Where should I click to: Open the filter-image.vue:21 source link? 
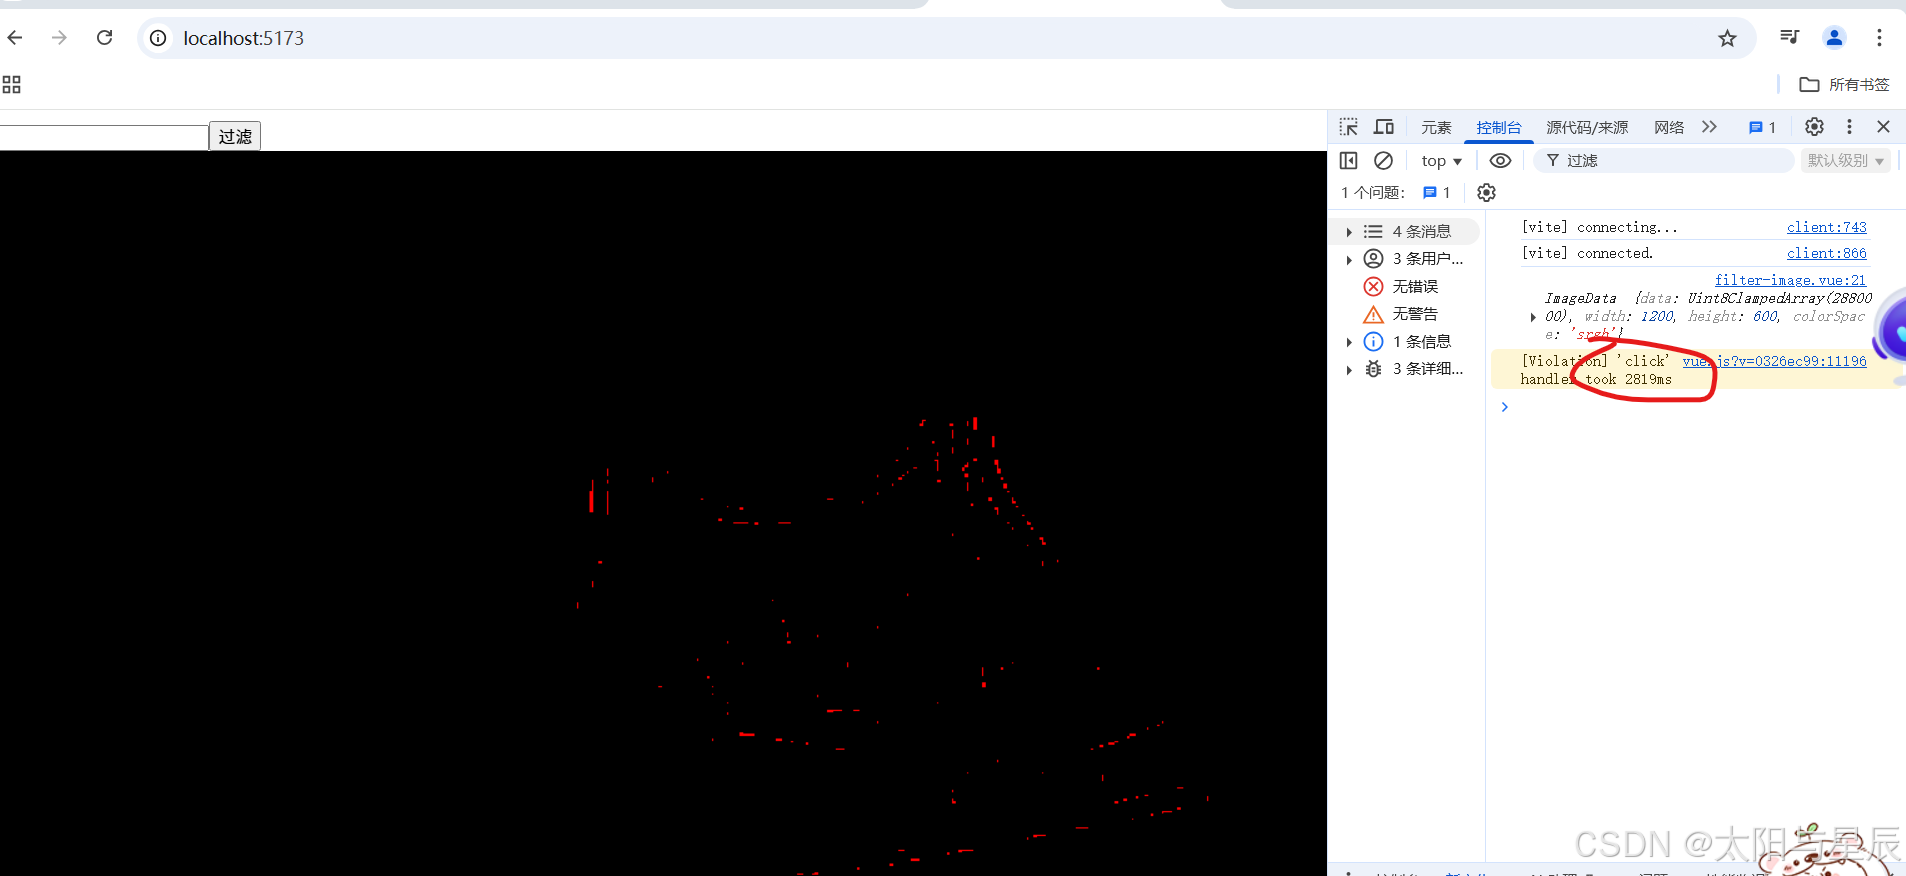point(1790,280)
